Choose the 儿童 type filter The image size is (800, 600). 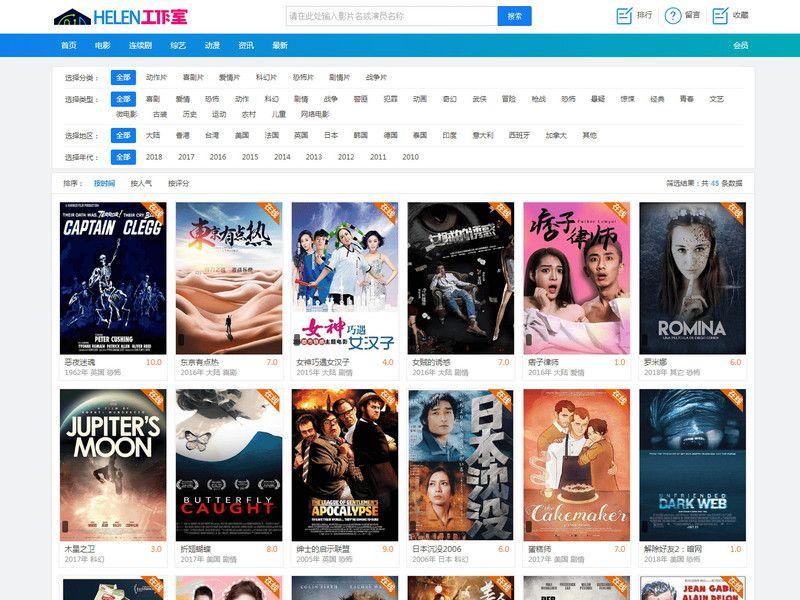click(279, 114)
